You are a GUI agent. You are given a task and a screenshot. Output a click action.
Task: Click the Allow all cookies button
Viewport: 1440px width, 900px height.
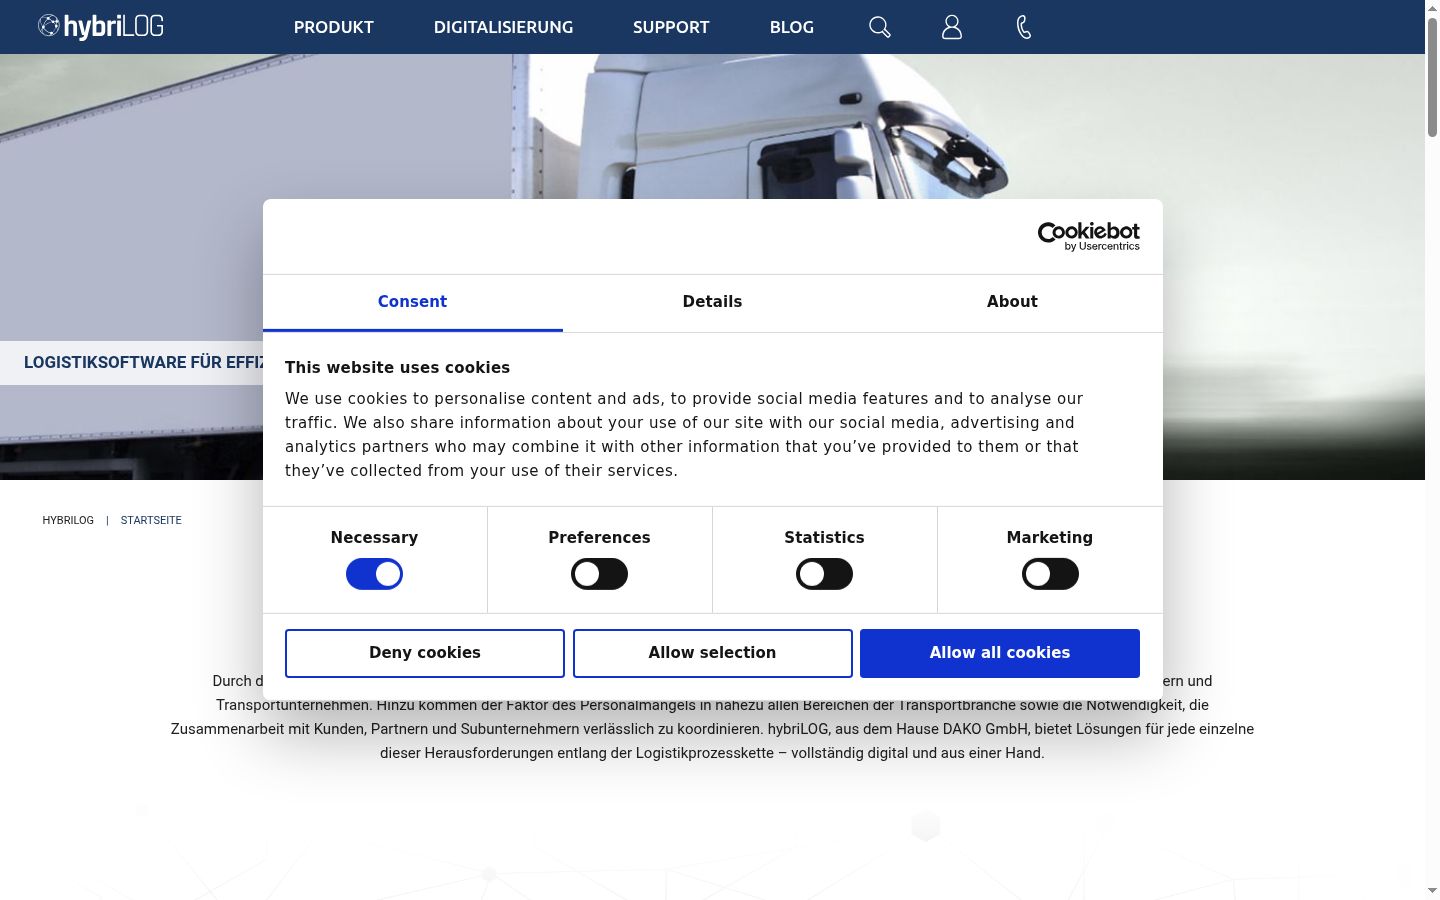point(1000,653)
